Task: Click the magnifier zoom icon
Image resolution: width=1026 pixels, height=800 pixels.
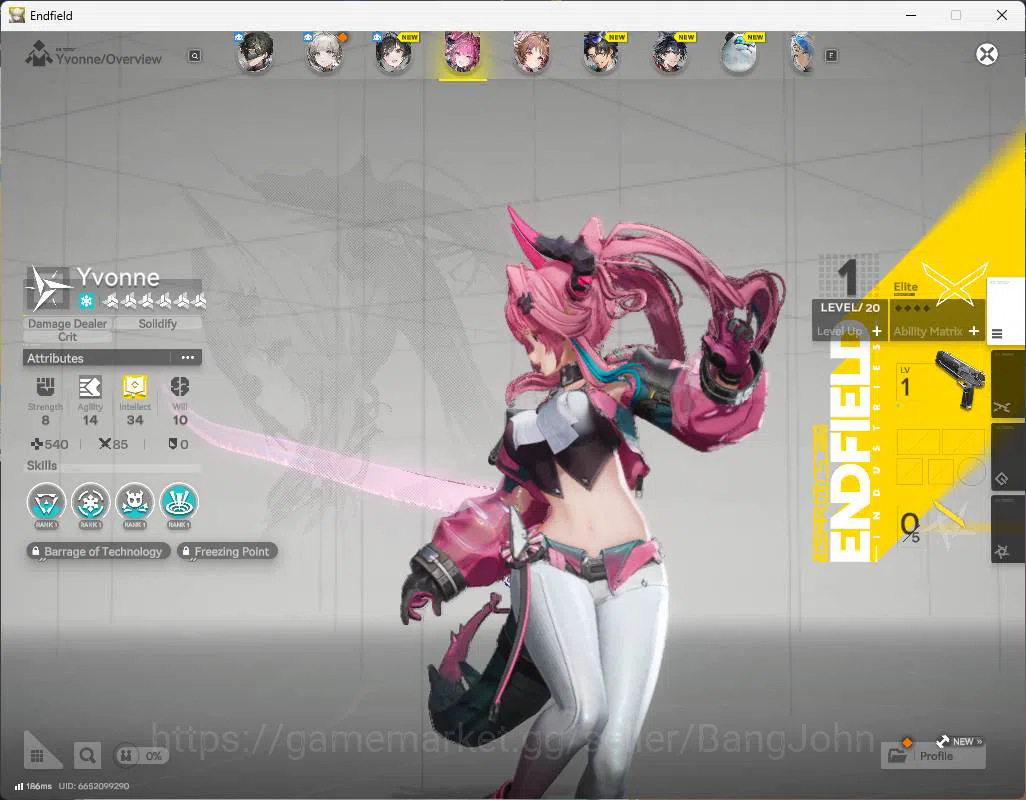Action: (86, 756)
